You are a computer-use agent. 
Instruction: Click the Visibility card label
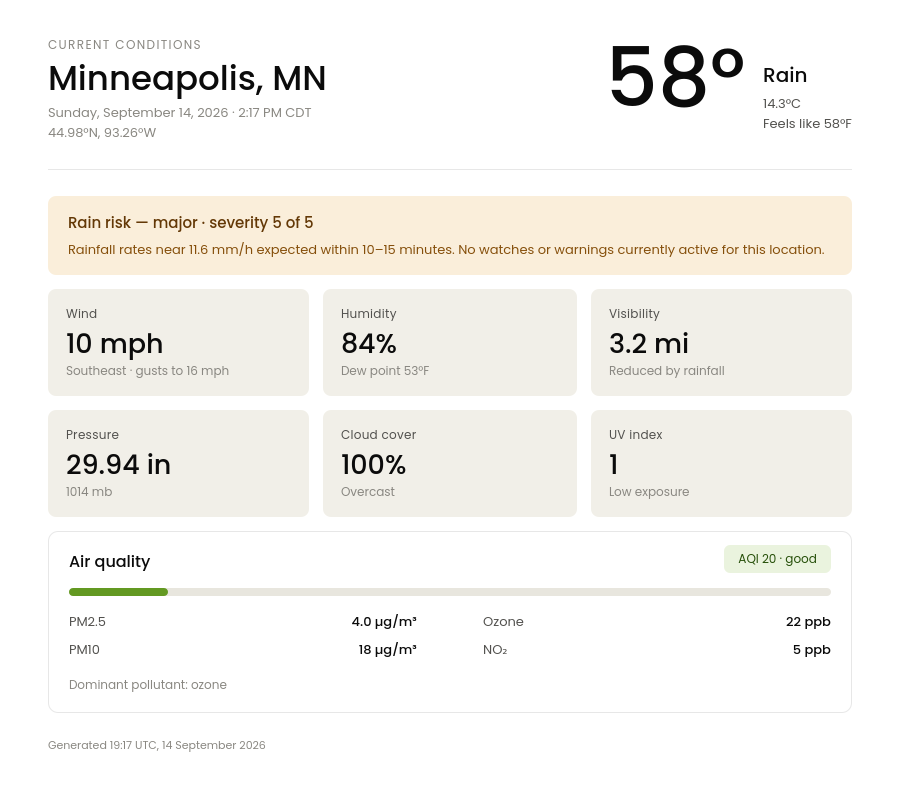coord(634,314)
